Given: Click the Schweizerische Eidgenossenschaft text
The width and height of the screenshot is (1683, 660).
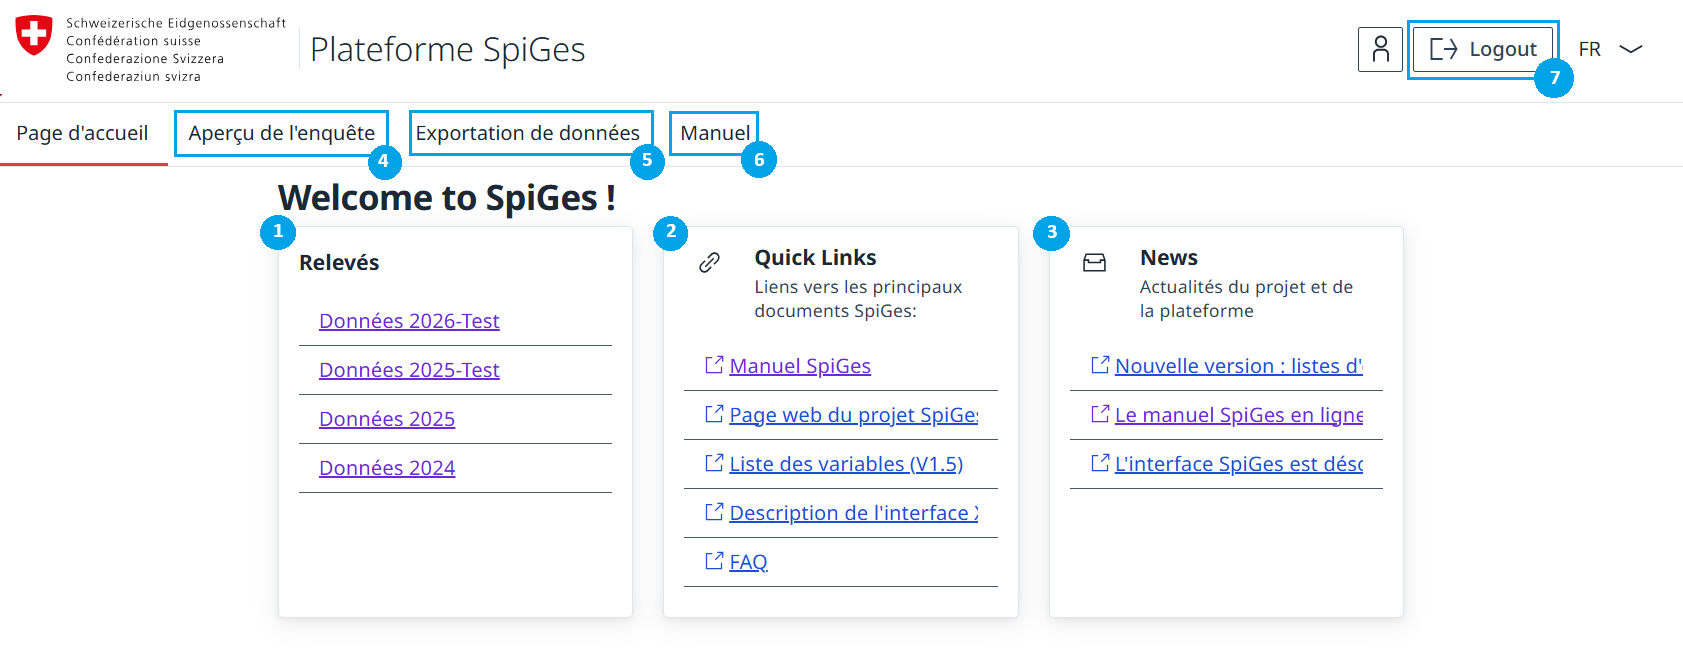Looking at the screenshot, I should pyautogui.click(x=176, y=23).
